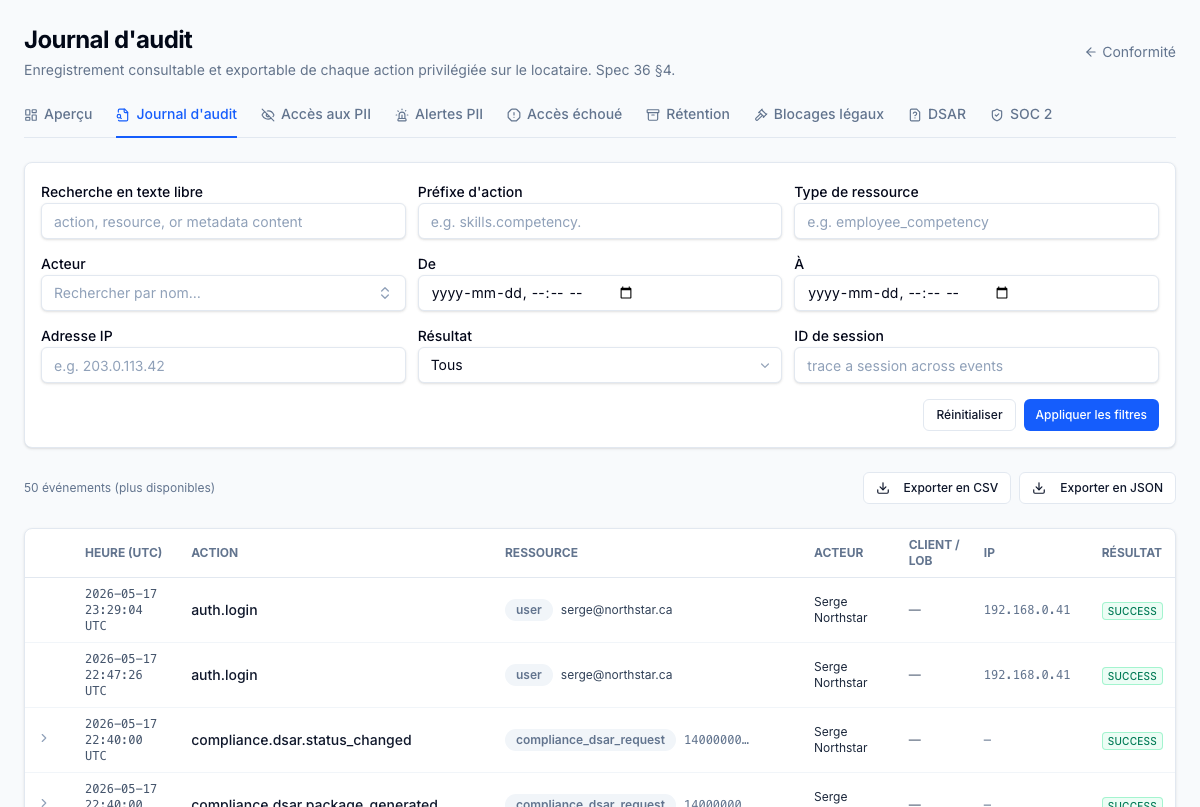Open the SOC 2 tab
Screen dimensions: 1200x807
[x=1021, y=114]
